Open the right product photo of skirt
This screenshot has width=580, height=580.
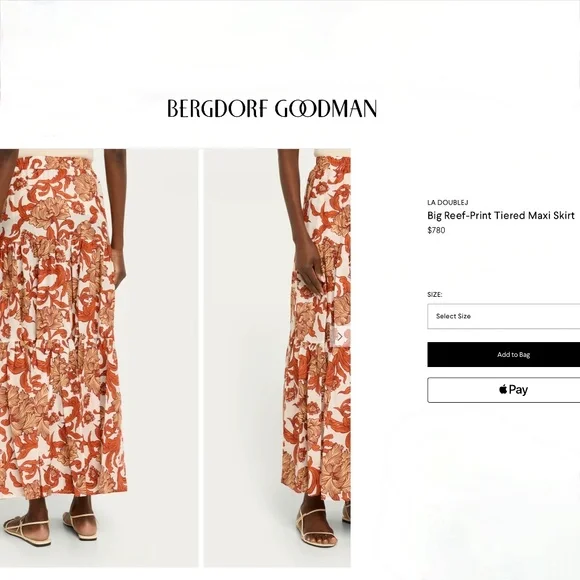pos(277,358)
